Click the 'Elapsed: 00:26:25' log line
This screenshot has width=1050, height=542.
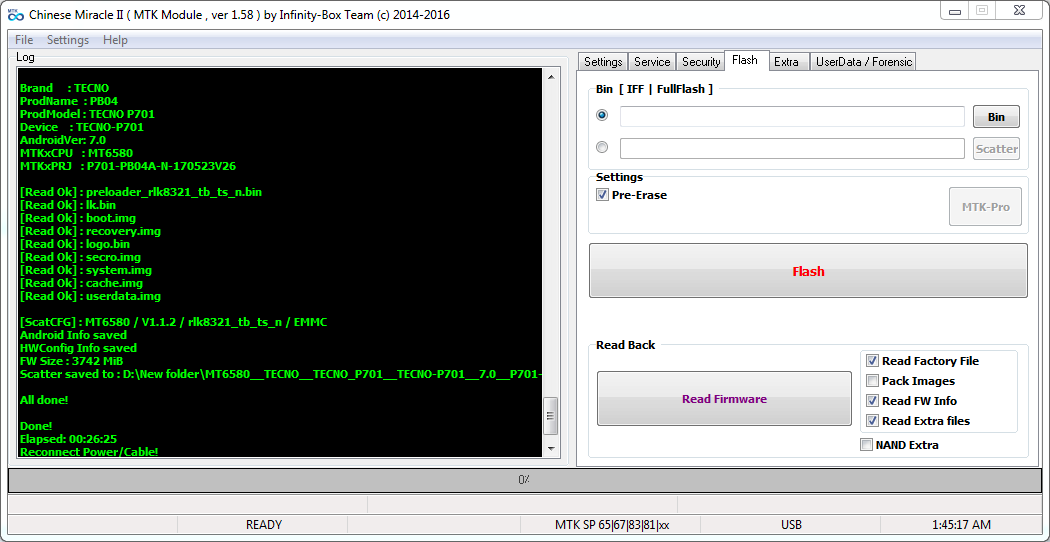(69, 439)
